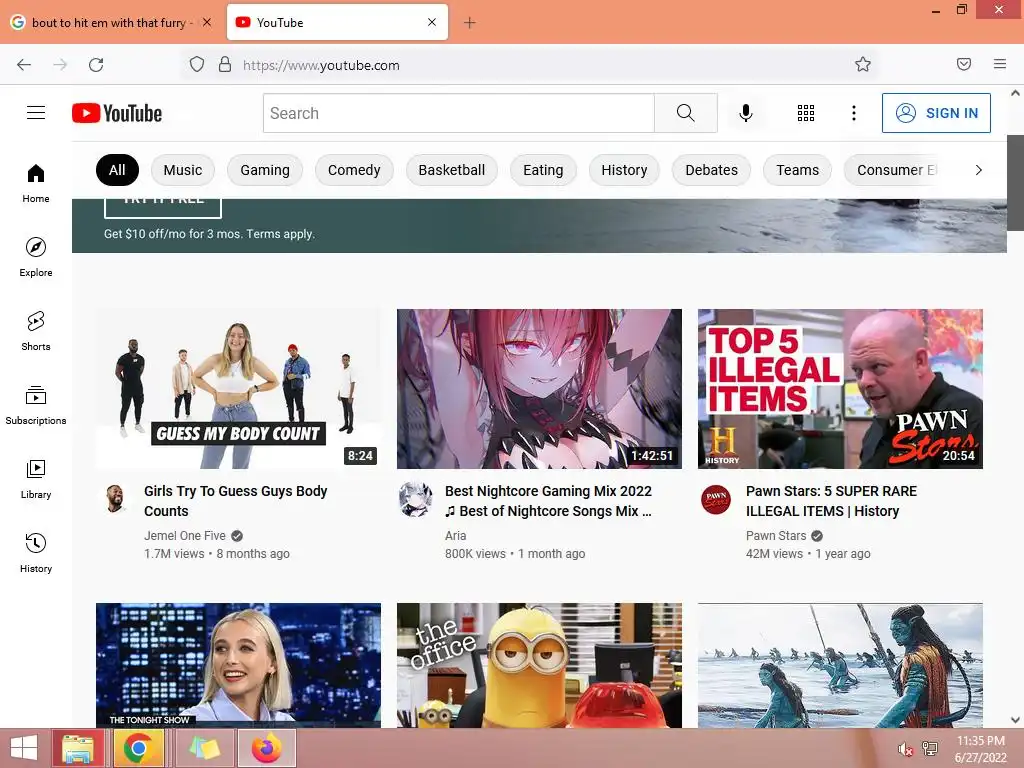Open the Pawn Stars channel avatar

coord(716,500)
